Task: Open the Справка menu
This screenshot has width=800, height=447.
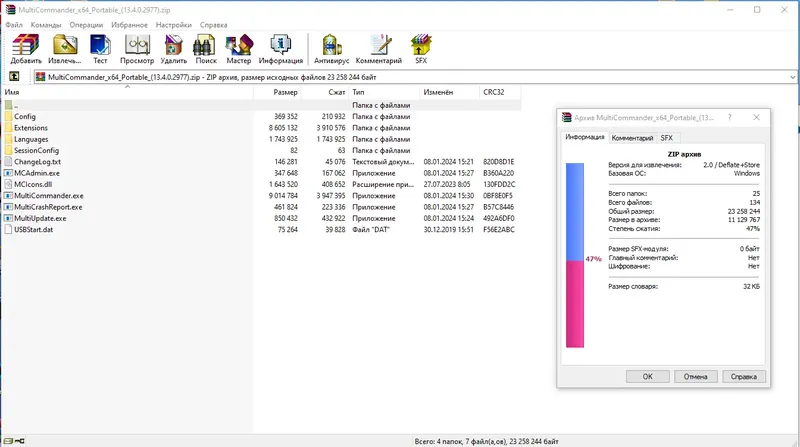Action: click(214, 24)
